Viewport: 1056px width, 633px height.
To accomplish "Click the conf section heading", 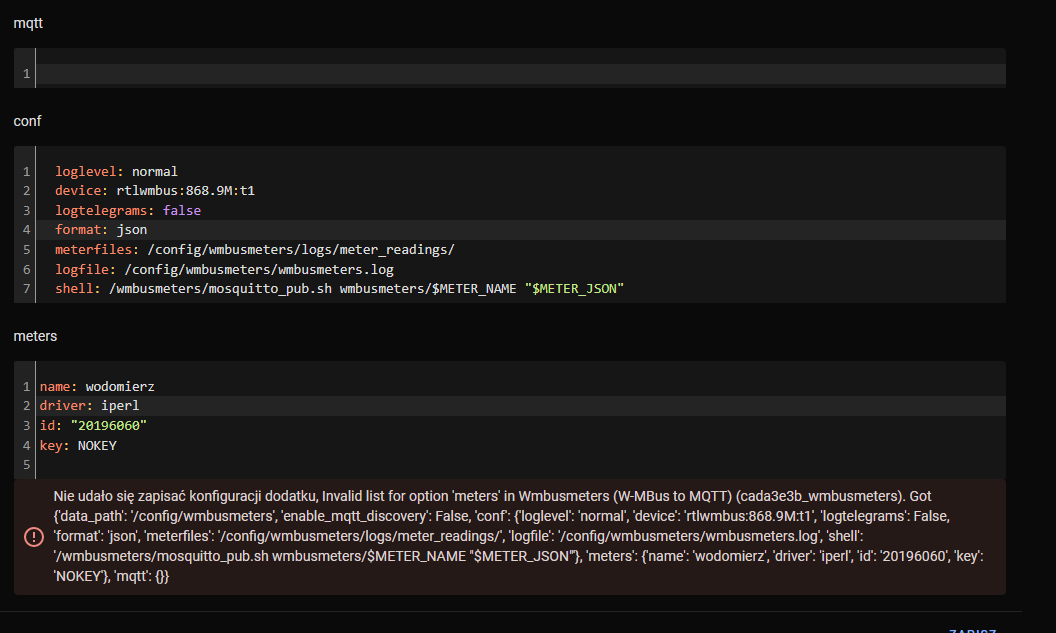I will click(x=27, y=120).
